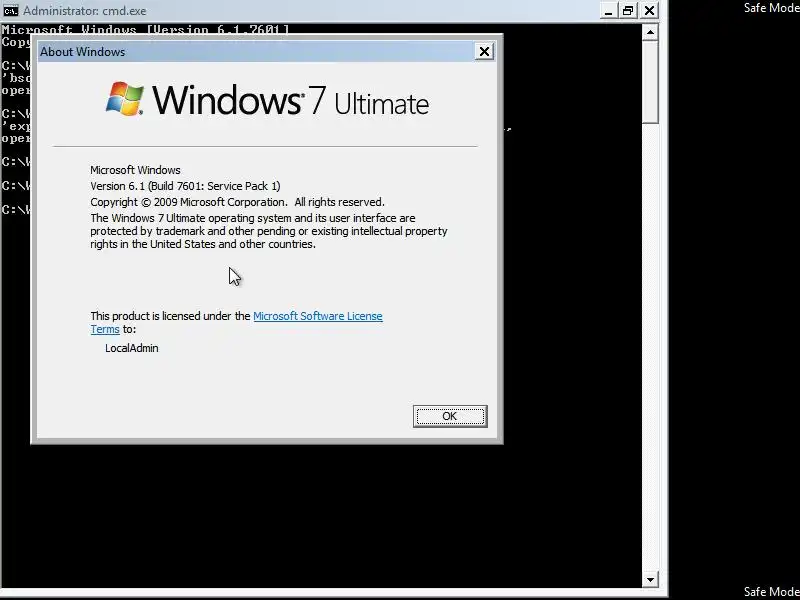Click the cmd.exe vertical scrollbar thumb
800x600 pixels.
(x=650, y=82)
